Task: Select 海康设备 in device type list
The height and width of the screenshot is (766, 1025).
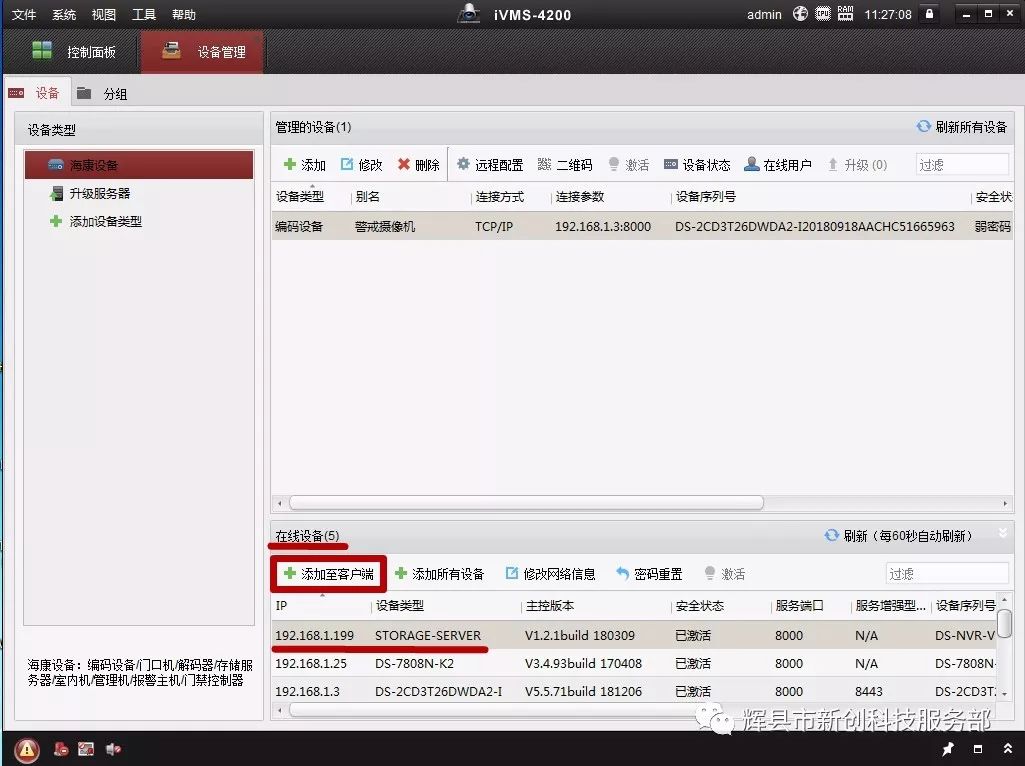Action: [x=139, y=165]
